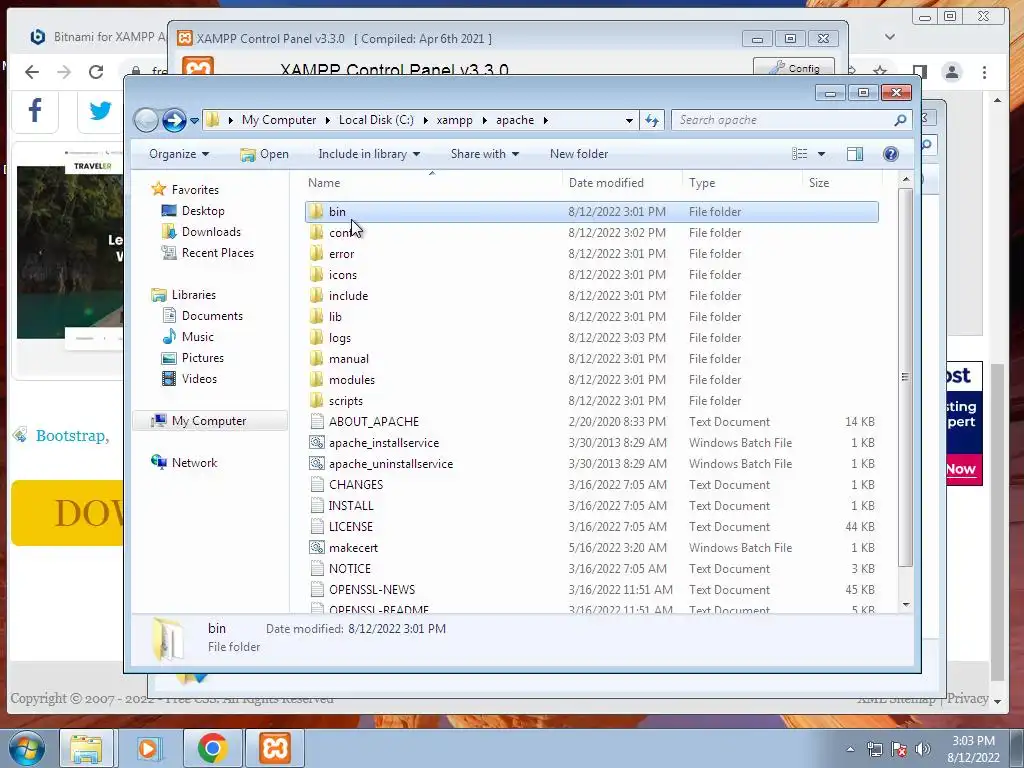The image size is (1024, 768).
Task: Select the icons folder icon
Action: 317,274
